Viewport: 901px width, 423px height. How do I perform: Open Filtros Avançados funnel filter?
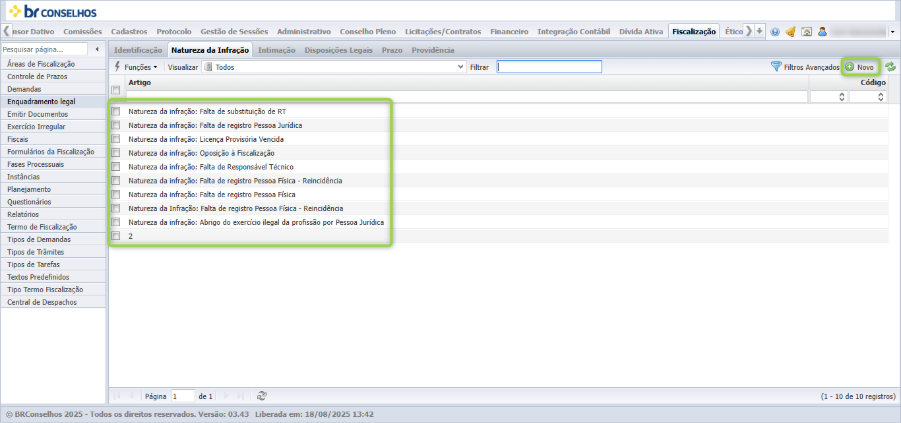(805, 67)
